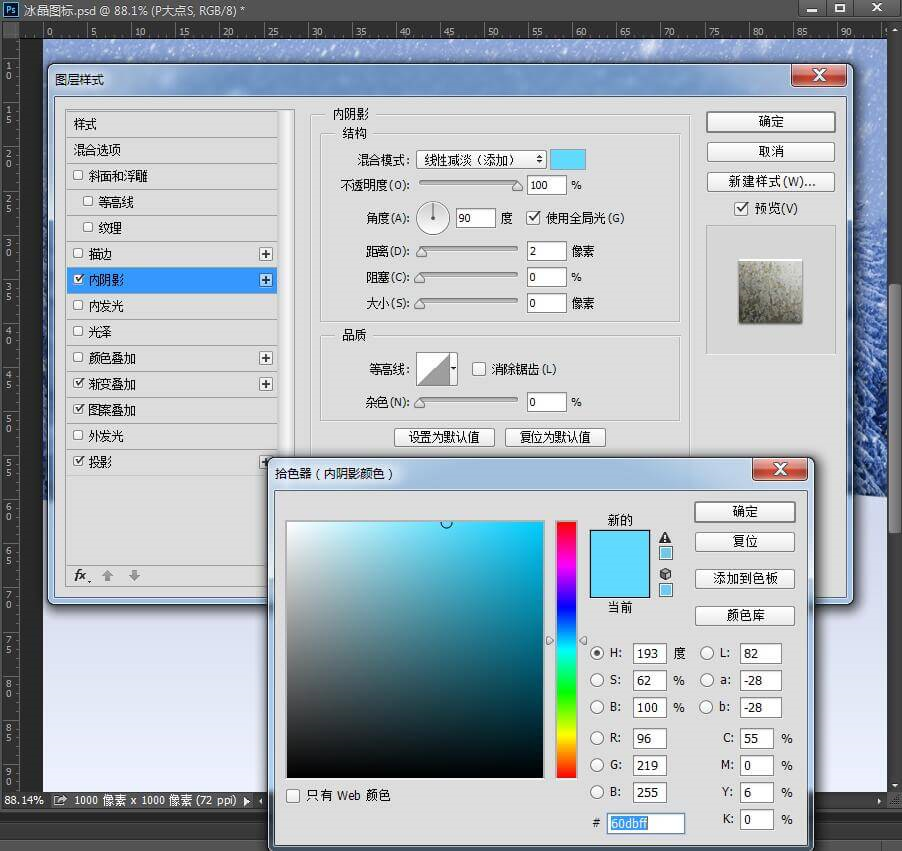
Task: Click the out-of-gamut warning triangle icon
Action: pyautogui.click(x=666, y=538)
